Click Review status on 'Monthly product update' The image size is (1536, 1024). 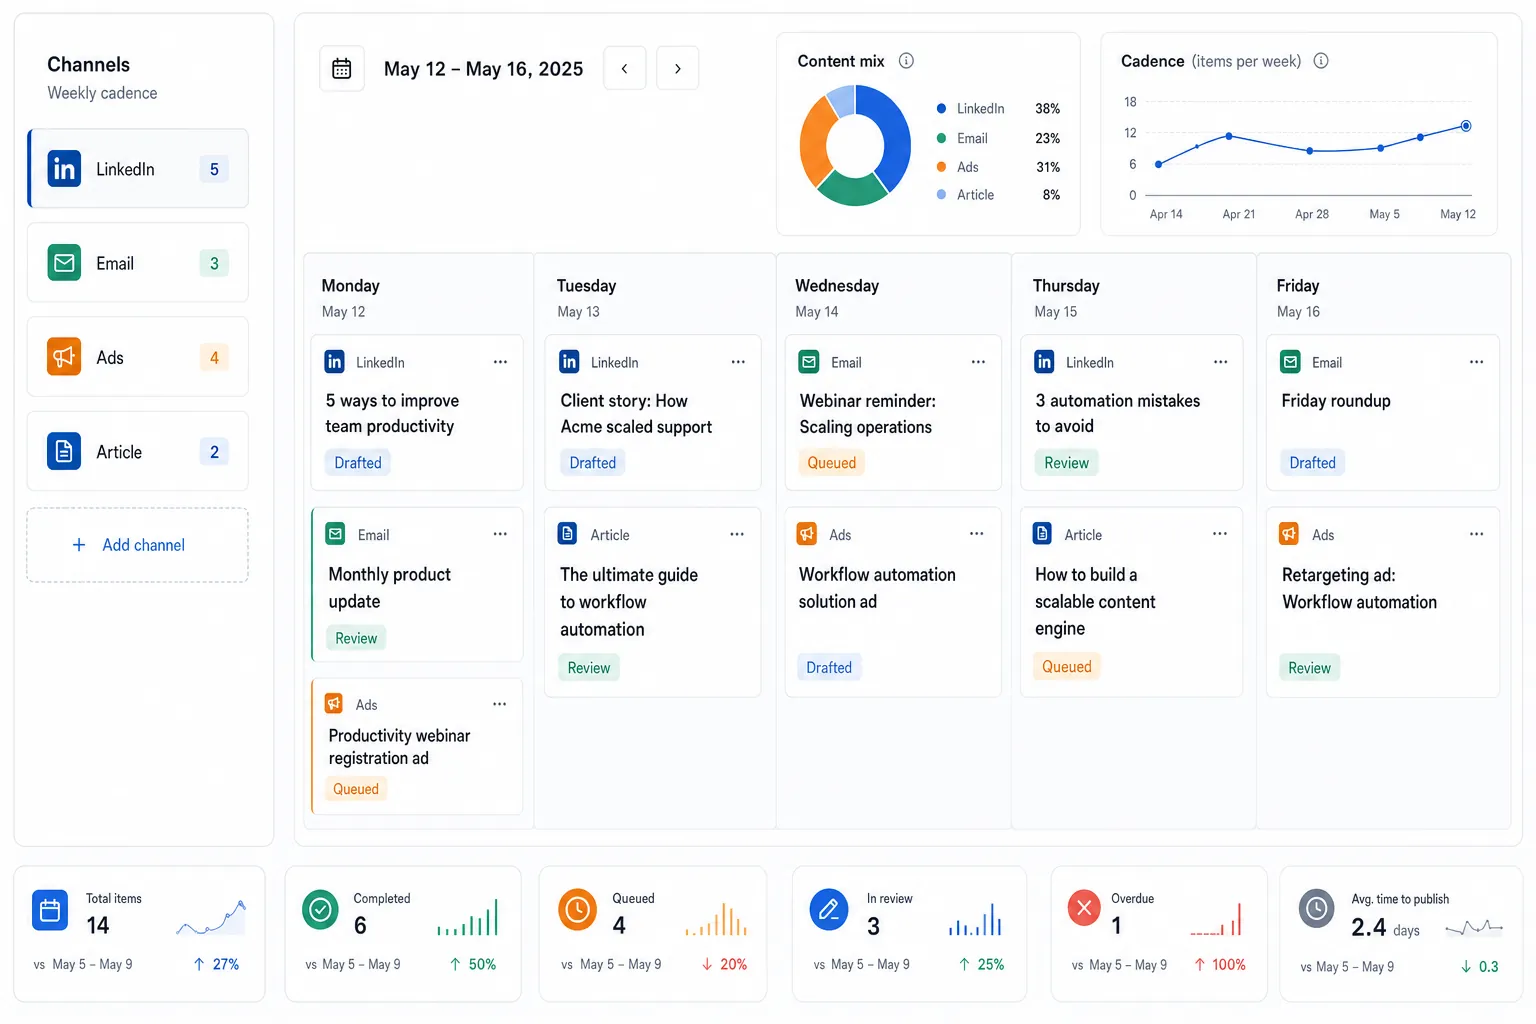356,638
